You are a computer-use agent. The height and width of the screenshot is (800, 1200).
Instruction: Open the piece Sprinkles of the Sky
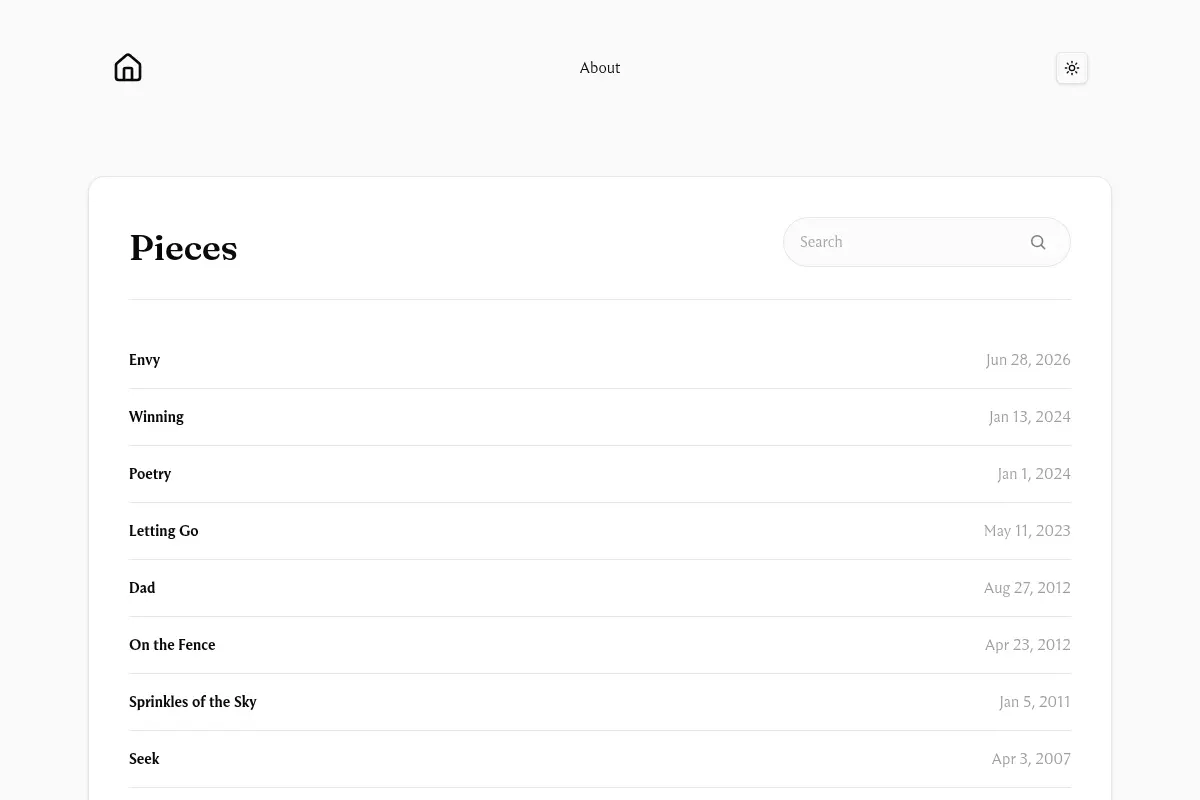193,702
